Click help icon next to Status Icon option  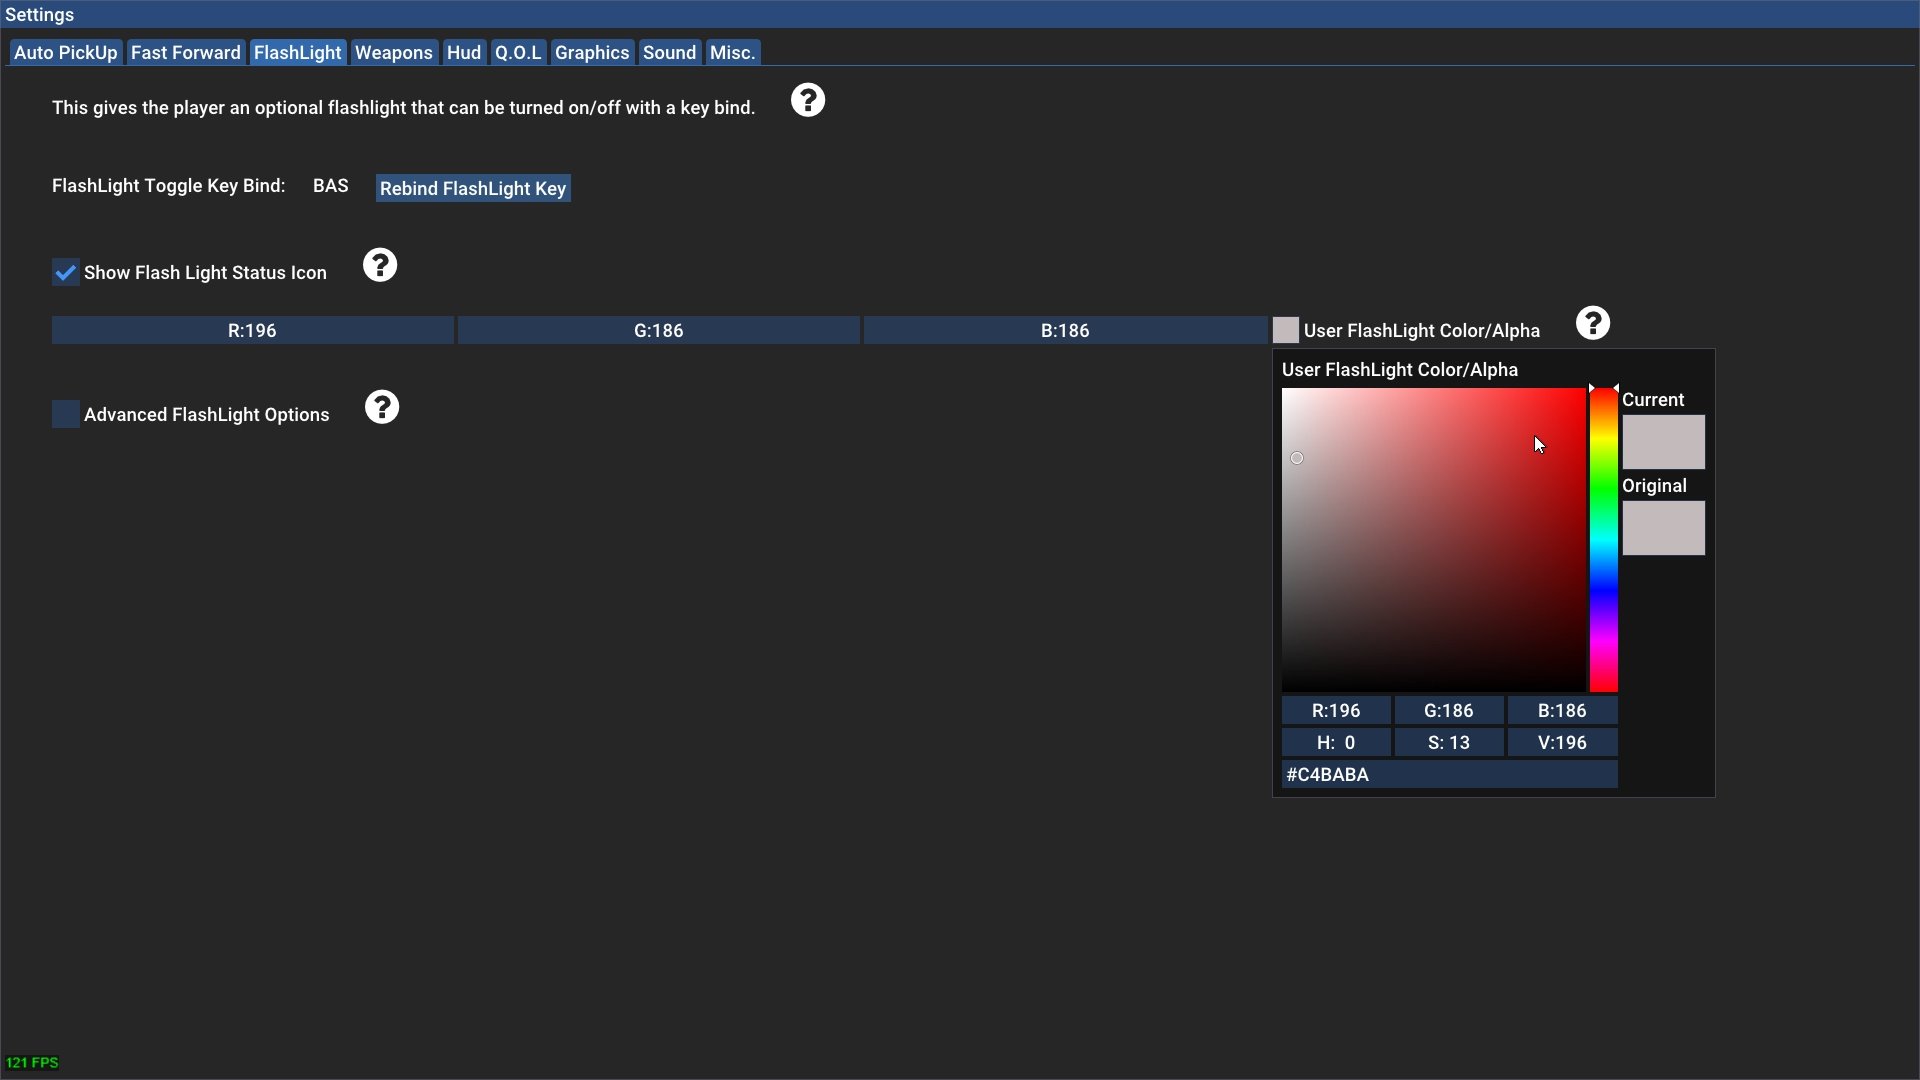379,265
